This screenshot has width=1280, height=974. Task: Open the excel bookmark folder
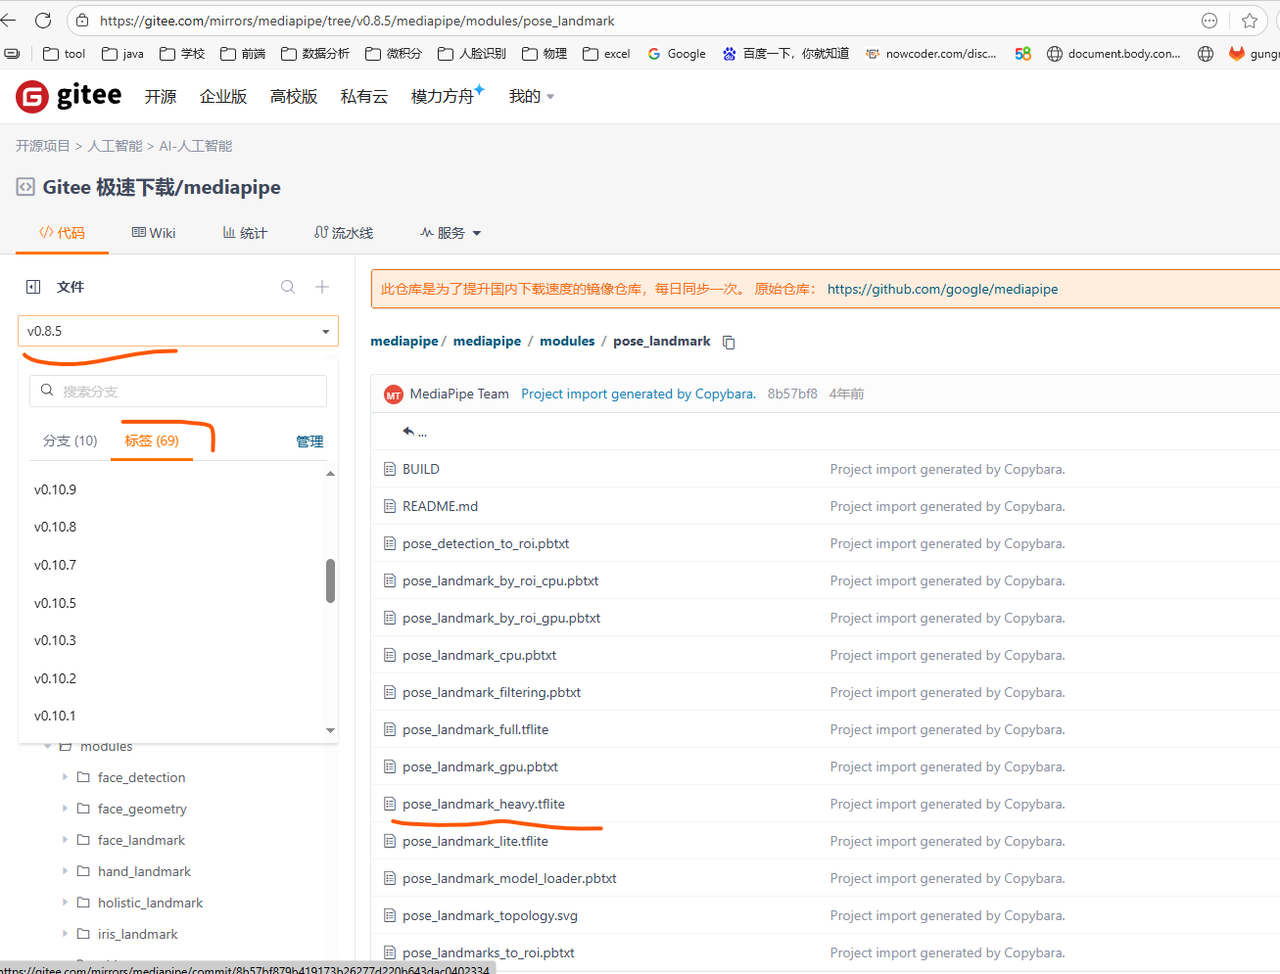[606, 54]
